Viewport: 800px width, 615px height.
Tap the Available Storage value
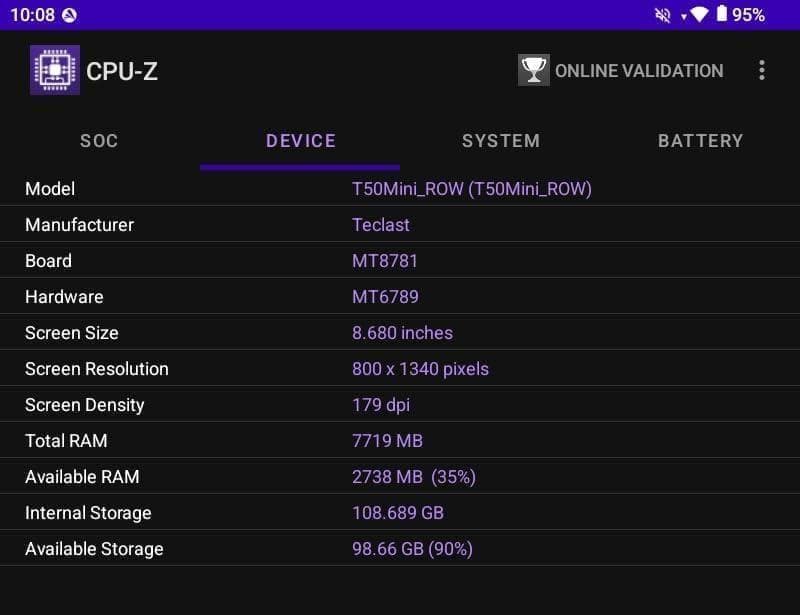(412, 549)
